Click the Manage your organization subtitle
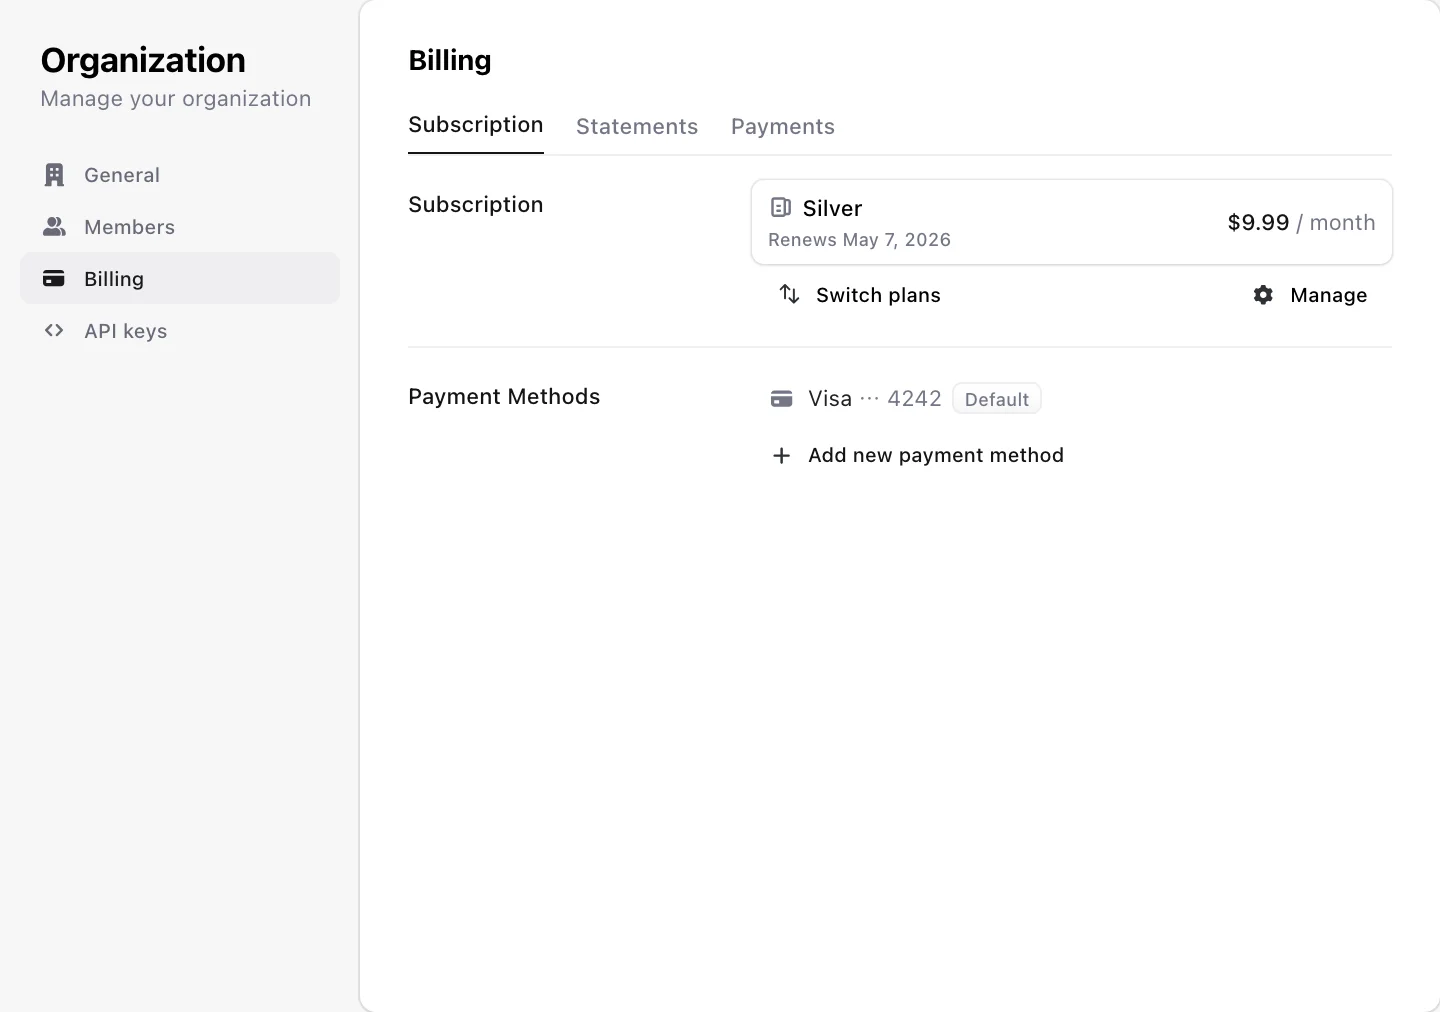 click(x=176, y=99)
